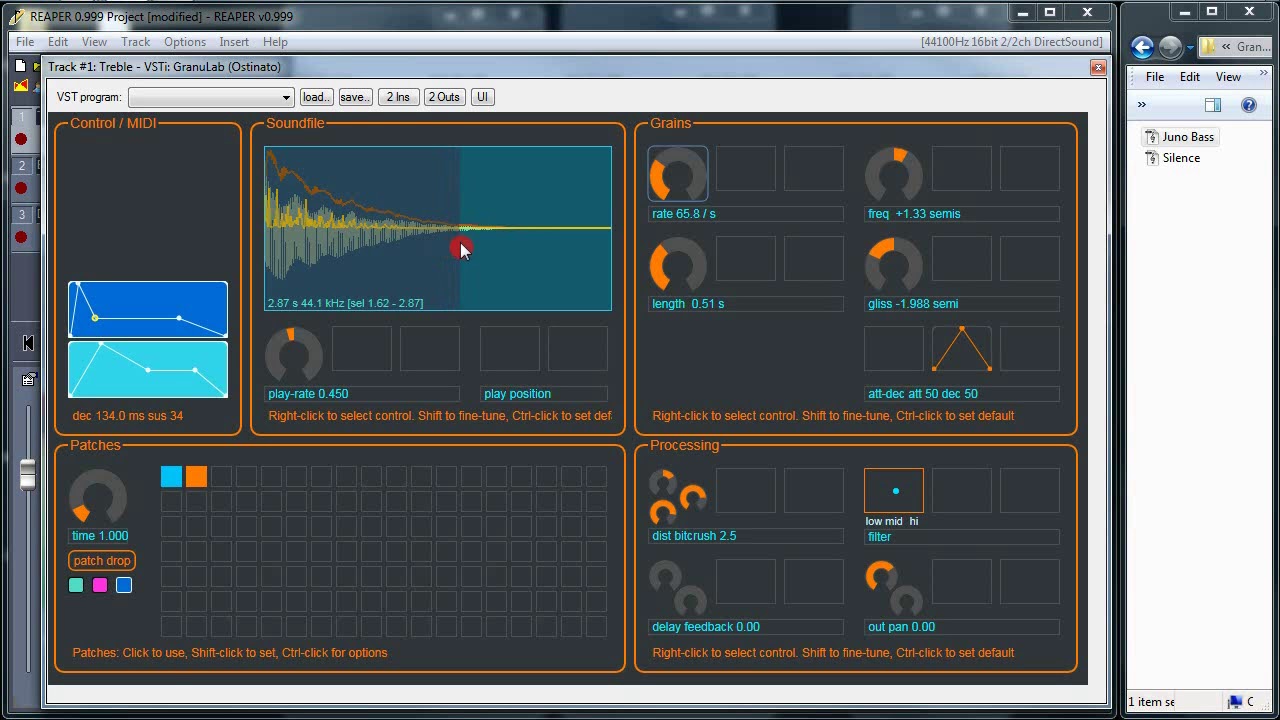
Task: Click the blue patch slot
Action: 171,476
